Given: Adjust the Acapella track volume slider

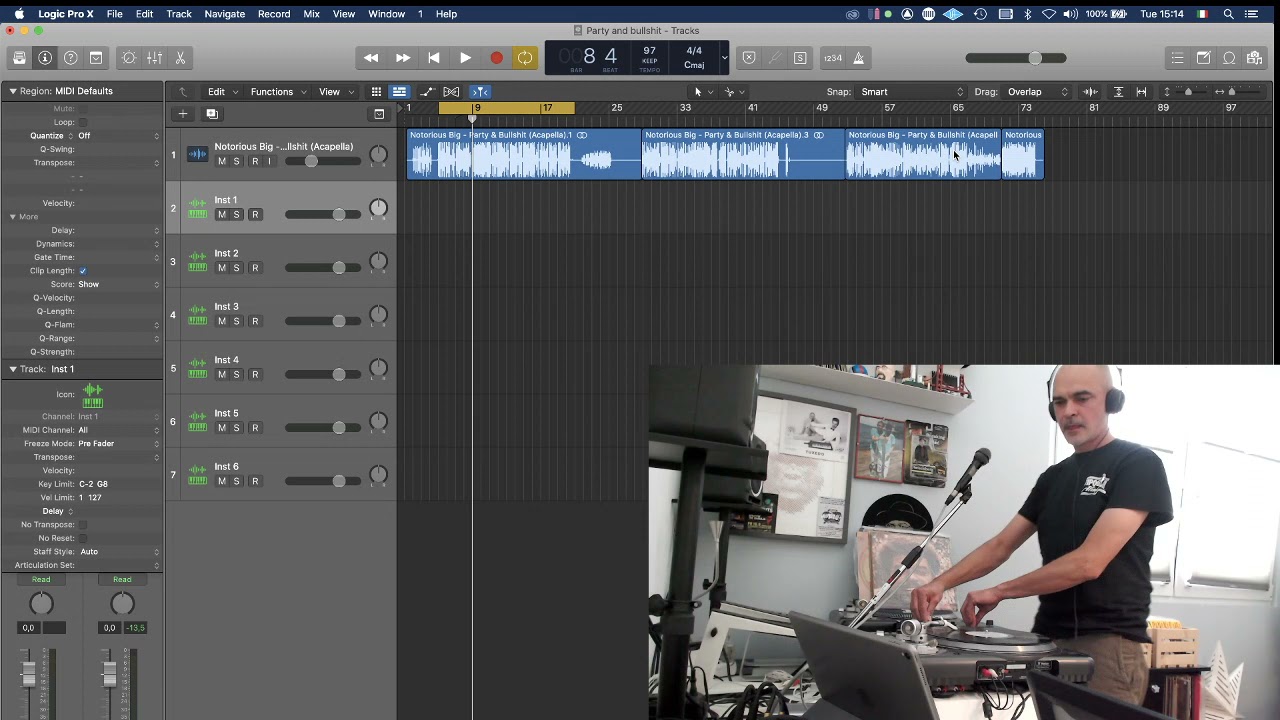Looking at the screenshot, I should point(321,161).
